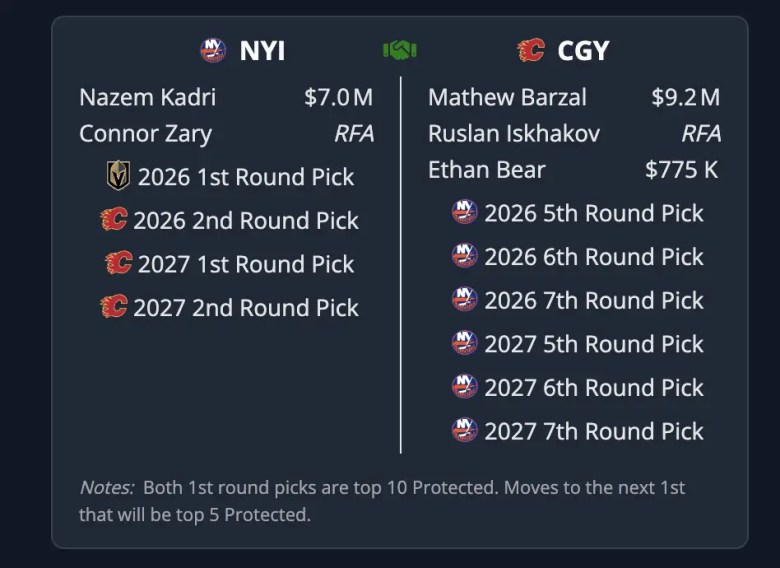Click Islanders logo beside 2026 6th Round Pick
Screen dimensions: 780x568
tap(464, 257)
